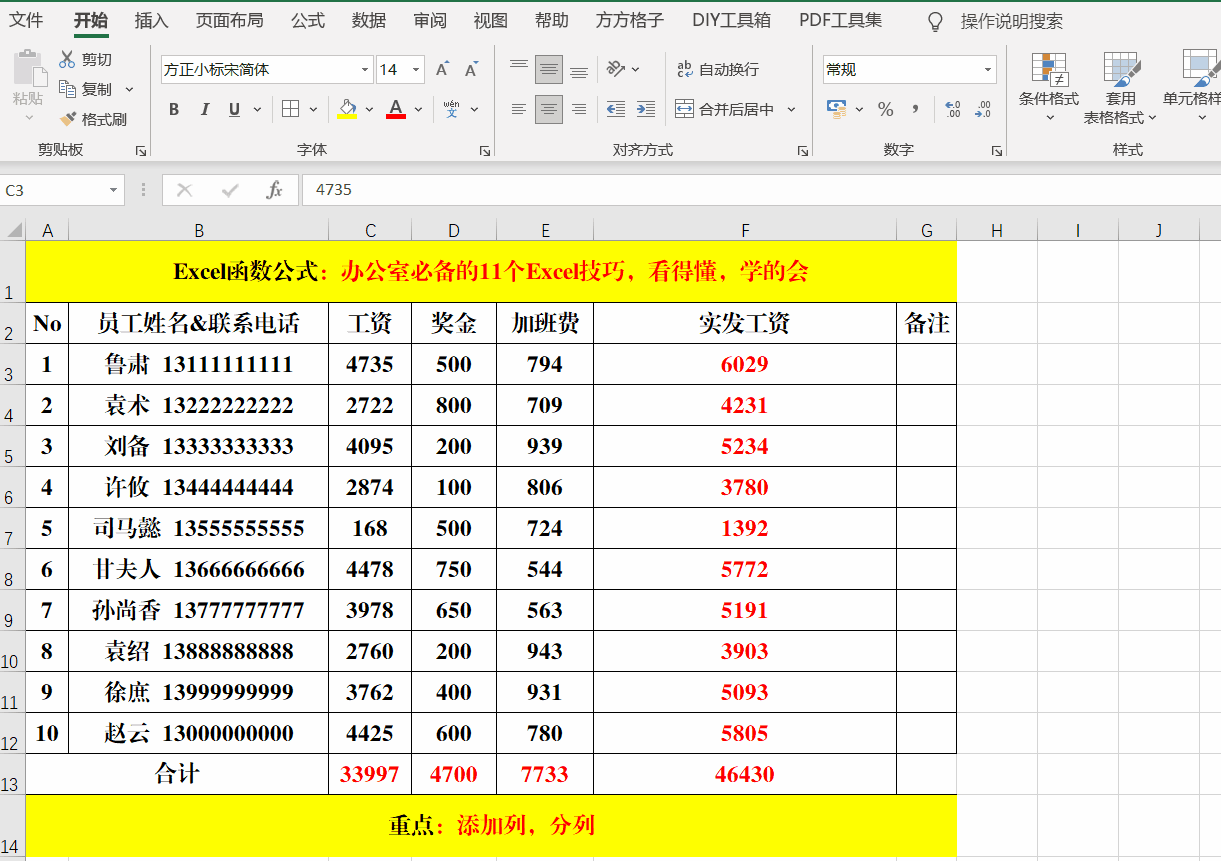Toggle Underline formatting
1221x861 pixels.
click(234, 109)
